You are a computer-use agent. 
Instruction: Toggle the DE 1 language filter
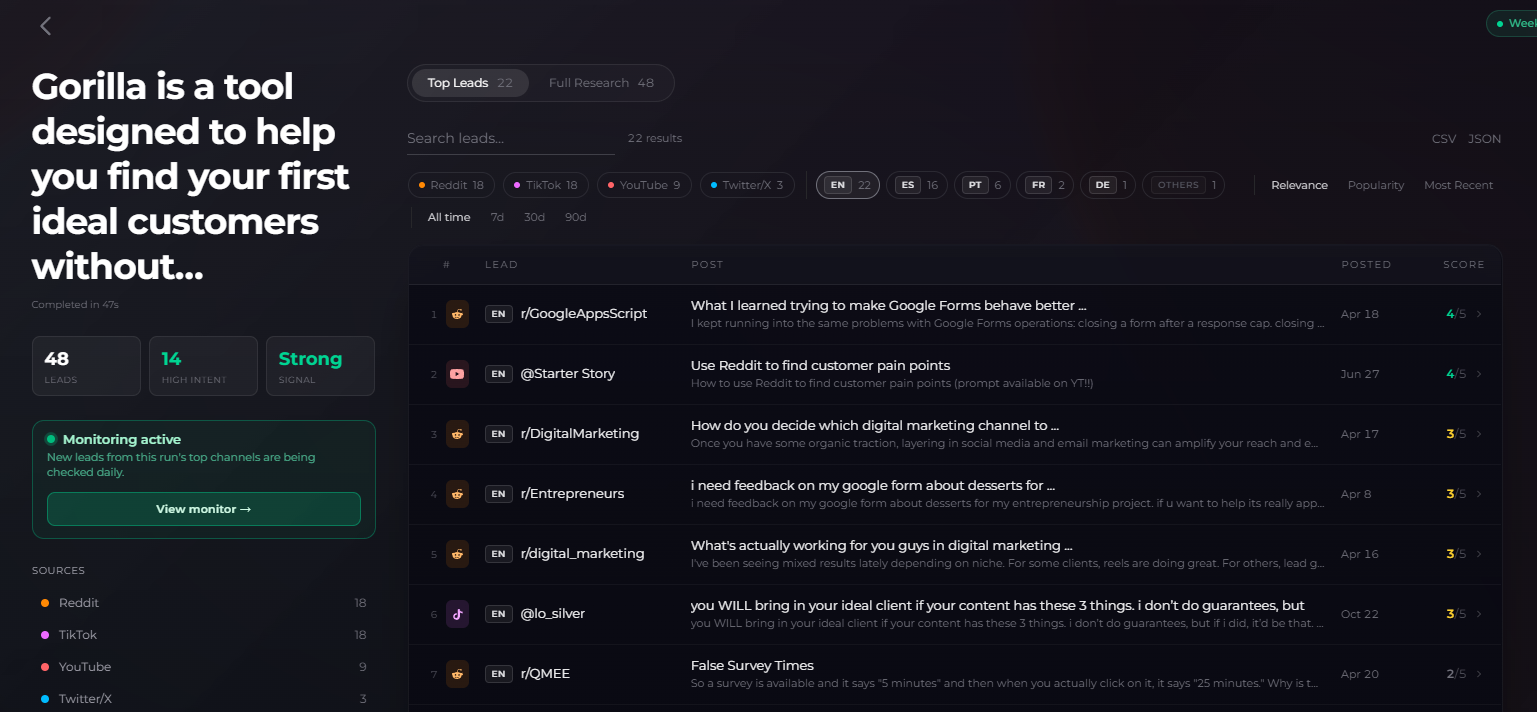coord(1108,185)
